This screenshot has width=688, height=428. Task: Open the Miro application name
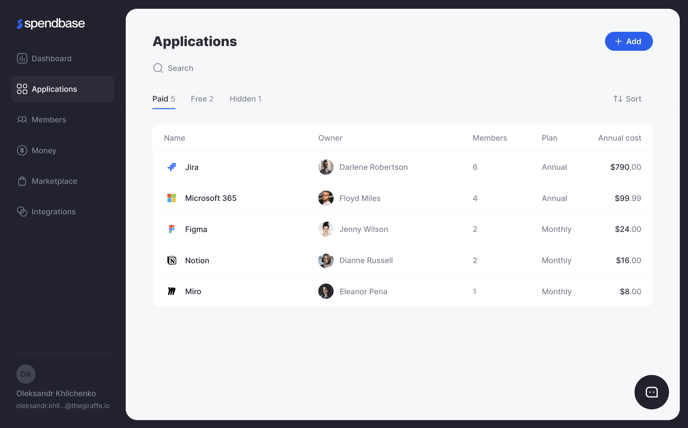tap(193, 291)
